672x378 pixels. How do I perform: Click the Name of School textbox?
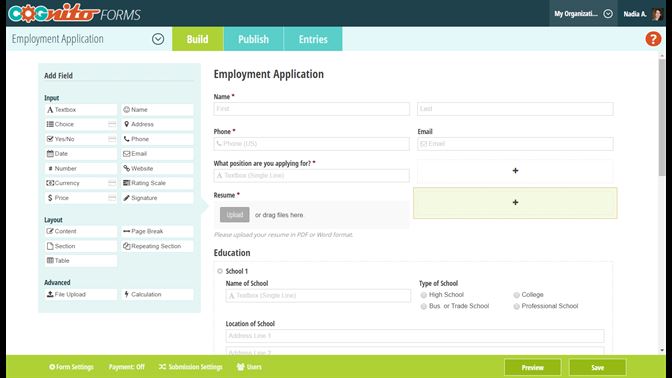click(318, 296)
